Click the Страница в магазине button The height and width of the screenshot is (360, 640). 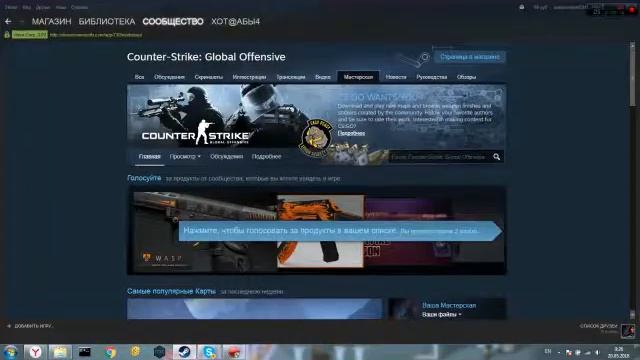(470, 57)
